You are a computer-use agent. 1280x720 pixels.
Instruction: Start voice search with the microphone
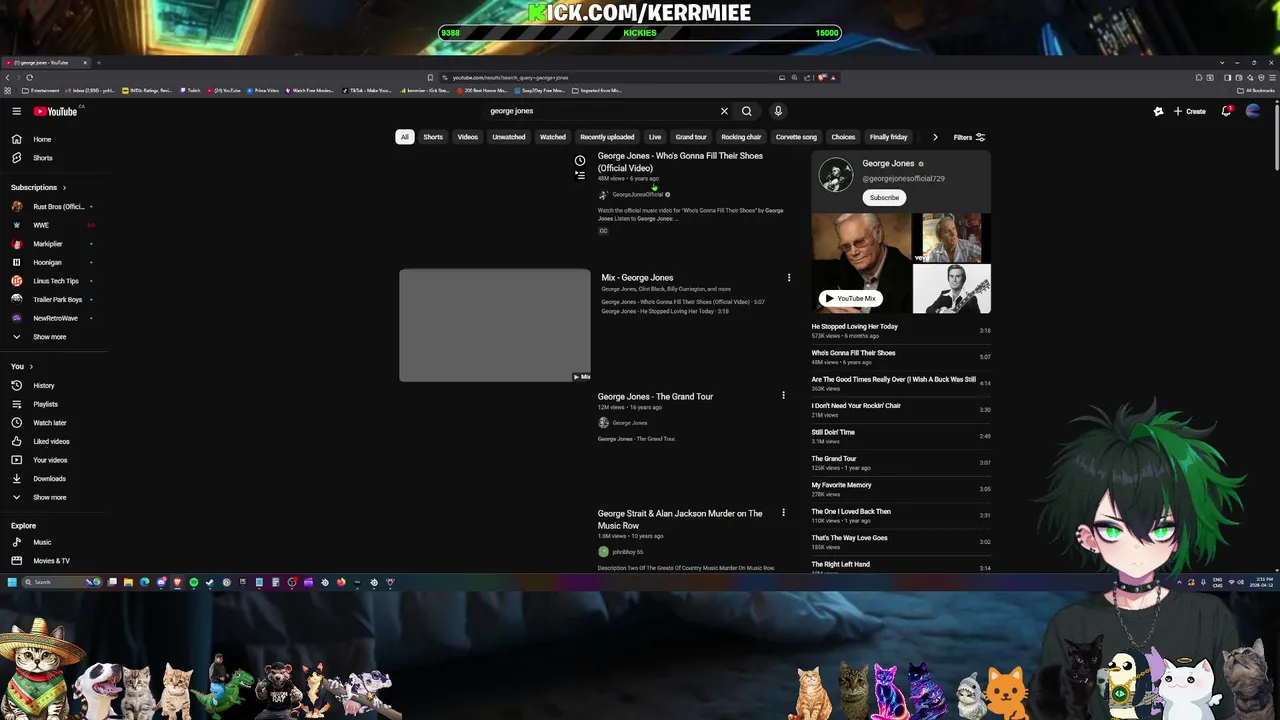click(778, 111)
